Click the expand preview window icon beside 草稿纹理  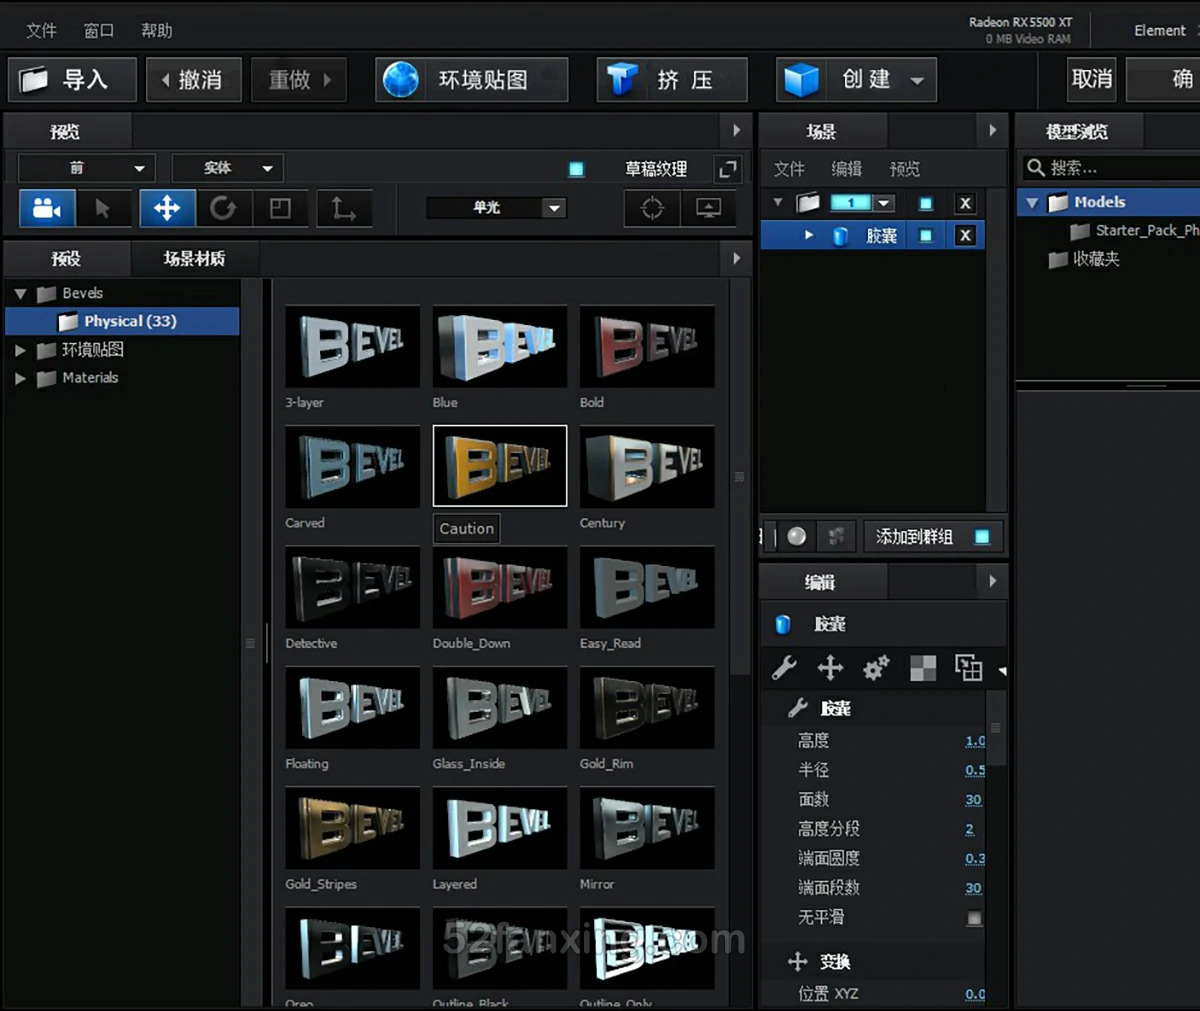click(x=728, y=169)
